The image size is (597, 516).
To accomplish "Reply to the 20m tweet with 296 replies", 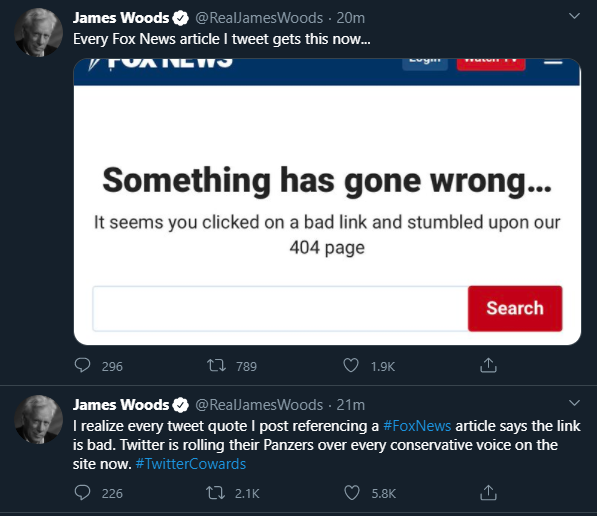I will pos(82,365).
